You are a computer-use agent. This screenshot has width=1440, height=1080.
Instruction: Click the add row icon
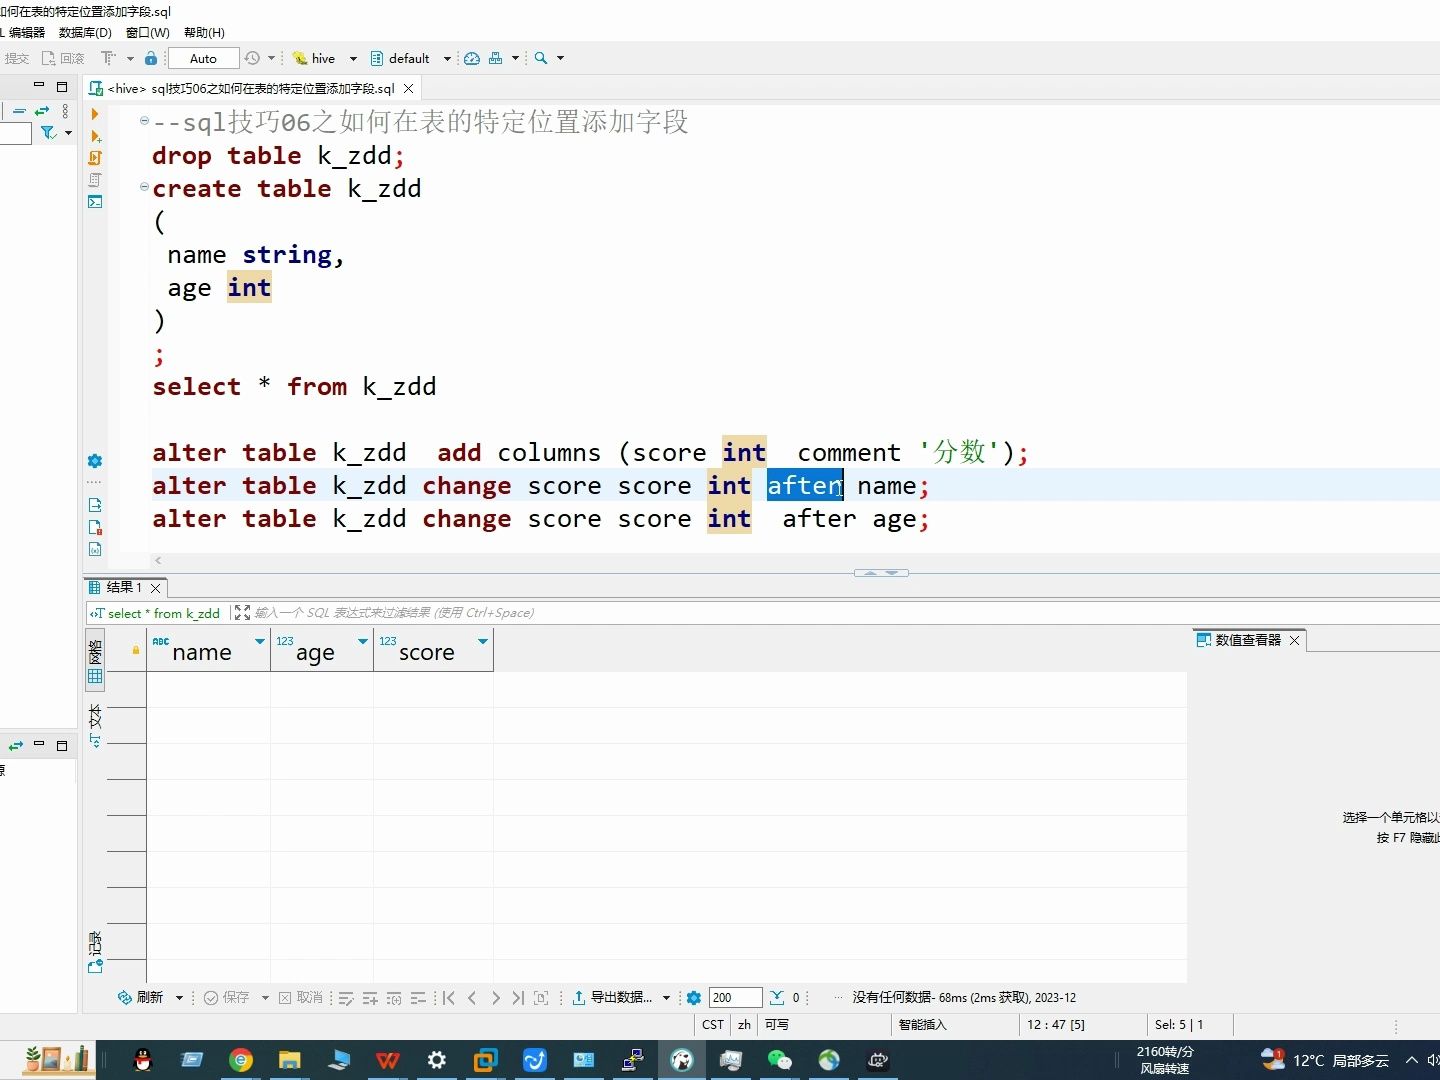[x=370, y=998]
